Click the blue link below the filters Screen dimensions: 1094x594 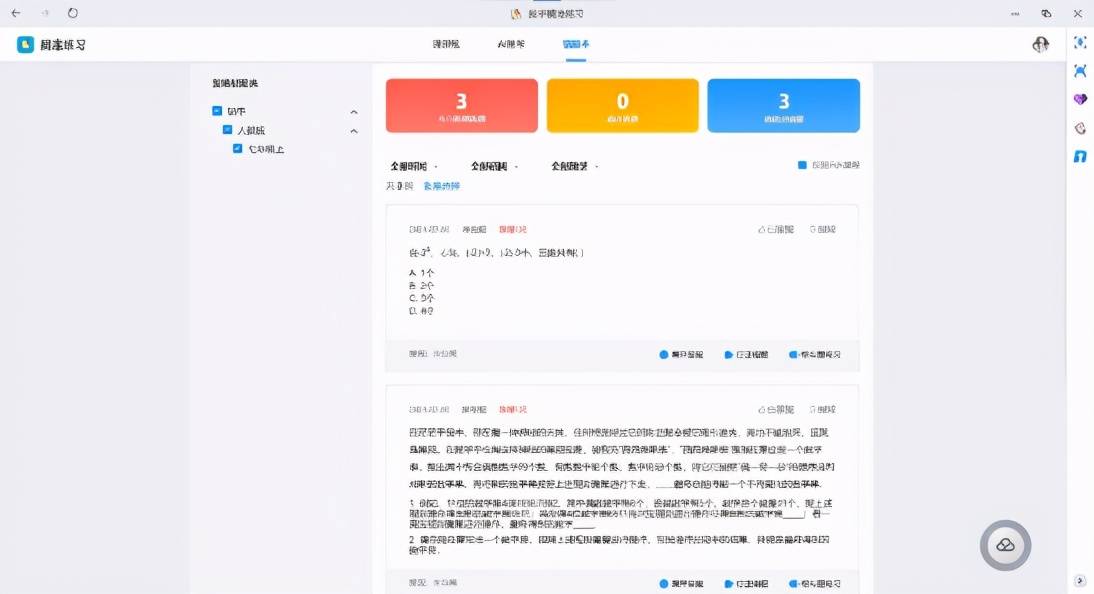pos(442,186)
